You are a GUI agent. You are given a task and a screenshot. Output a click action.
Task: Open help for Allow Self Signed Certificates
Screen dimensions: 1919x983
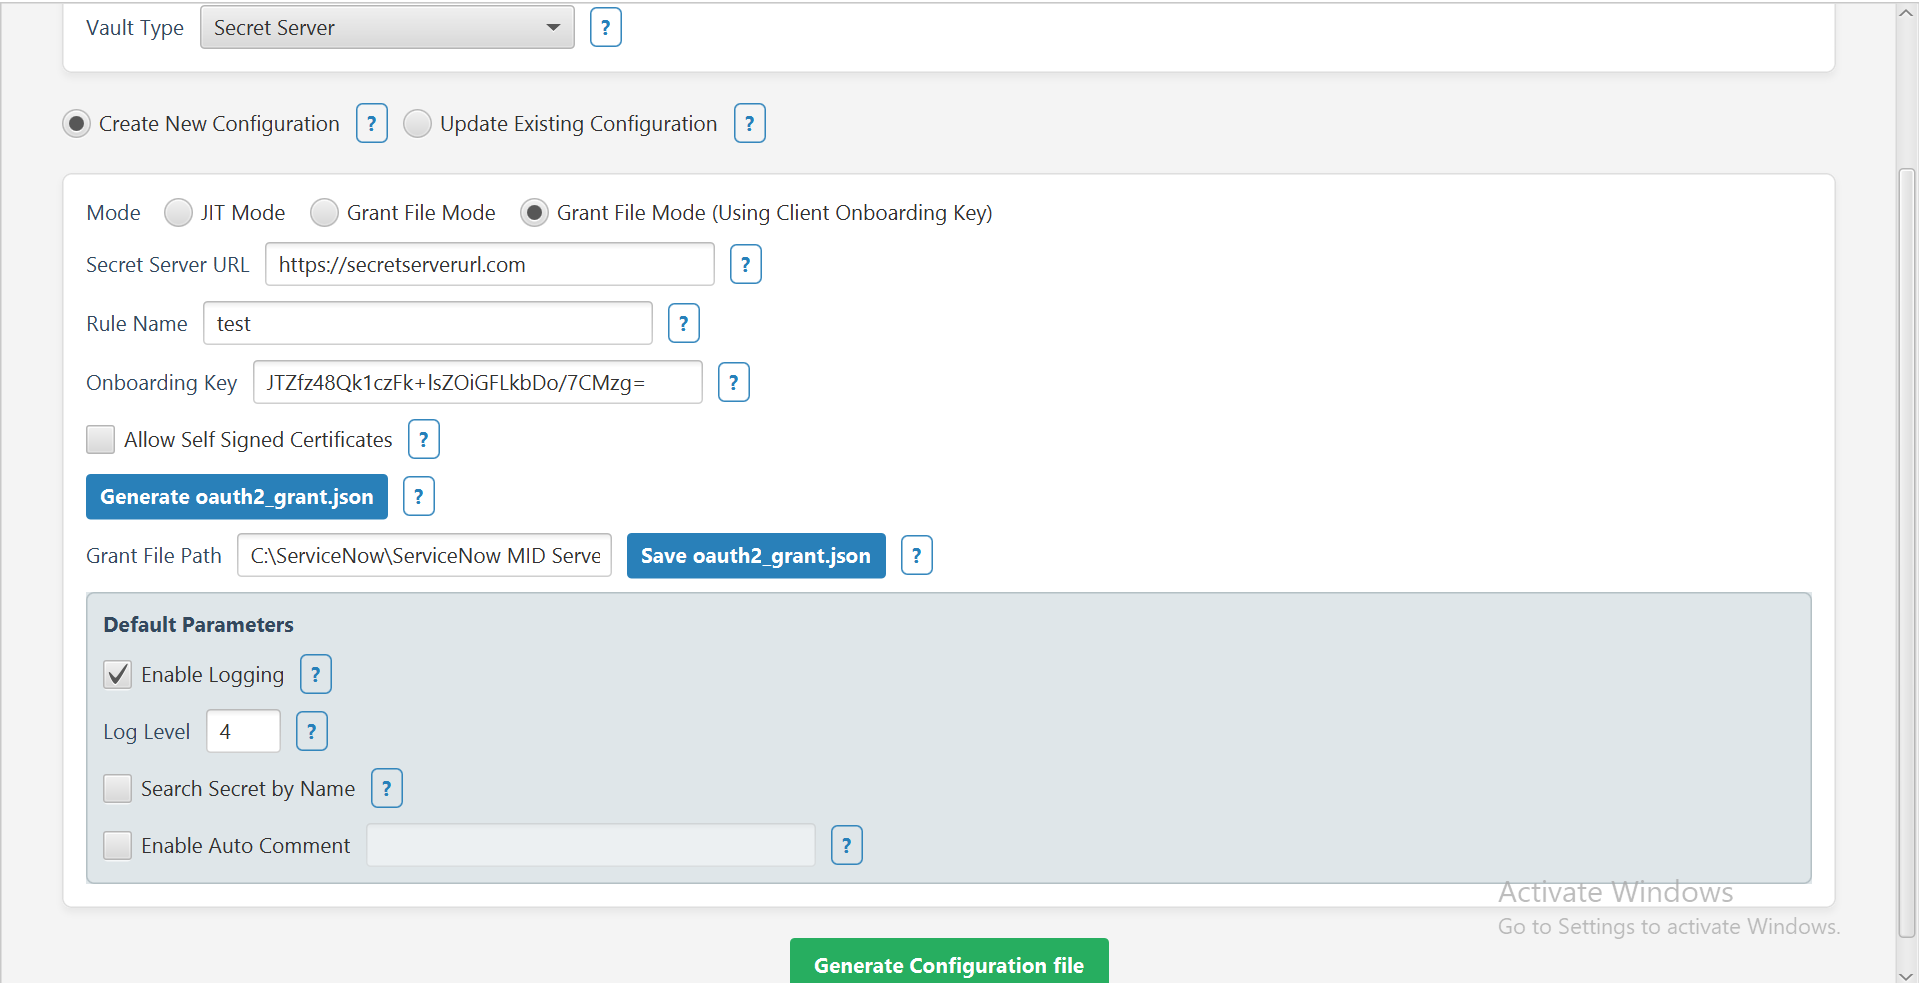pos(423,440)
